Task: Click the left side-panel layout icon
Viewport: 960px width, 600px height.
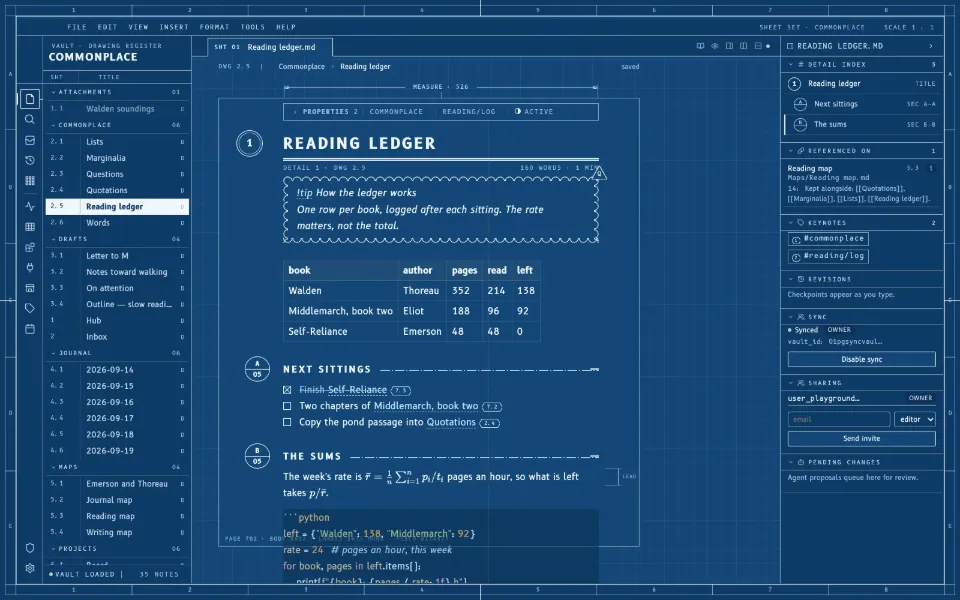Action: tap(729, 46)
